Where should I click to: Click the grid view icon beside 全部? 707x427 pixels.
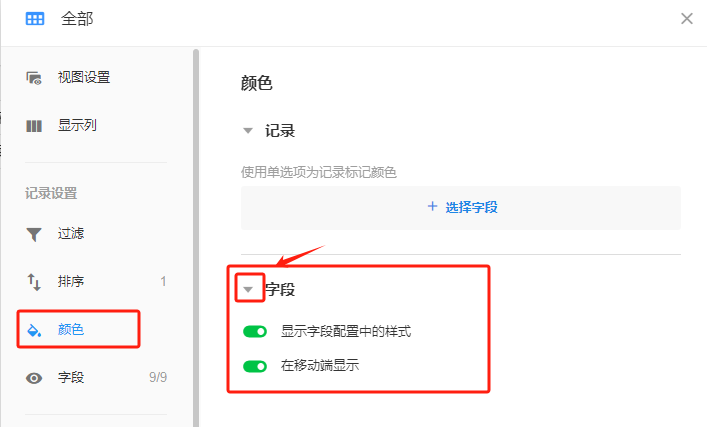pos(35,18)
